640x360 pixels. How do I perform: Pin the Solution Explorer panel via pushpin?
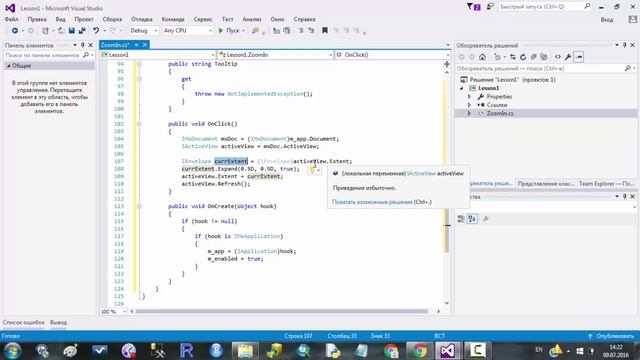[x=624, y=45]
